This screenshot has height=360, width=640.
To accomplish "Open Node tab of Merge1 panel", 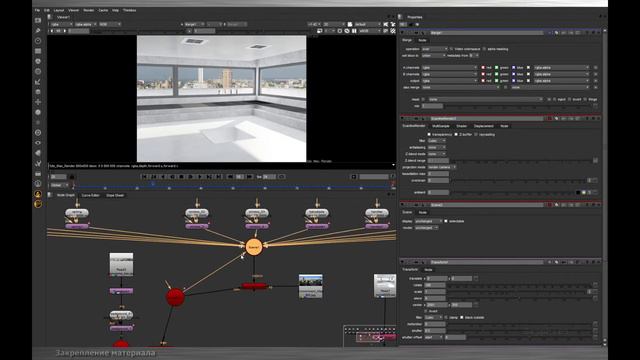I will [x=422, y=40].
